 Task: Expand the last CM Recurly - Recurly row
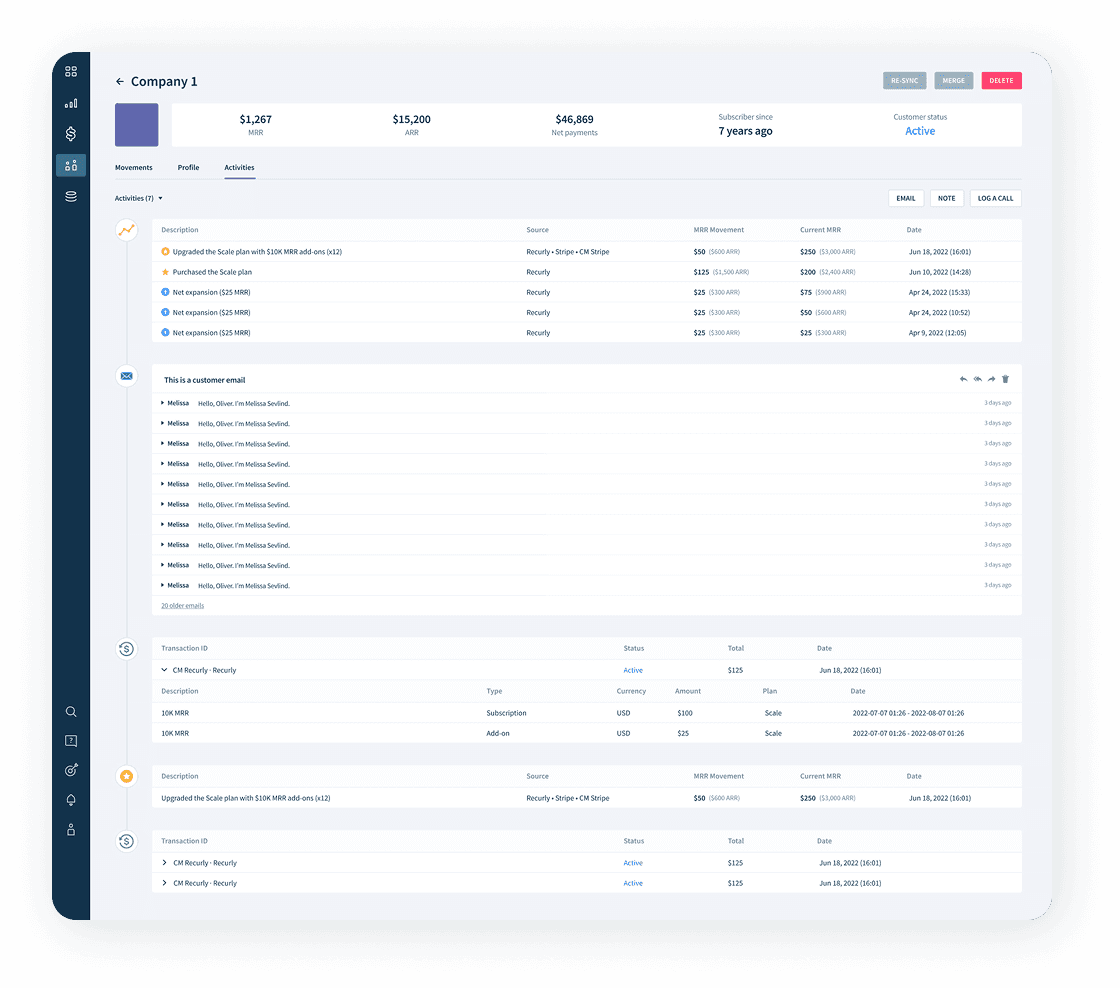coord(164,883)
